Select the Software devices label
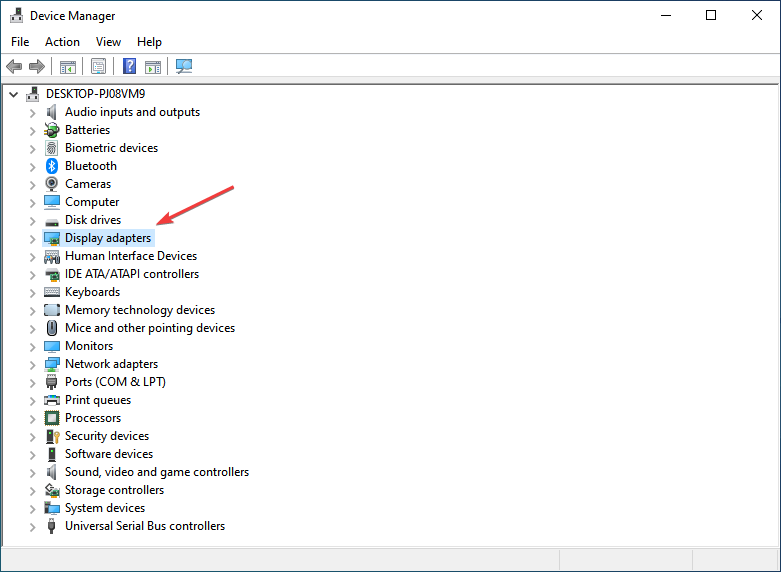 point(109,454)
